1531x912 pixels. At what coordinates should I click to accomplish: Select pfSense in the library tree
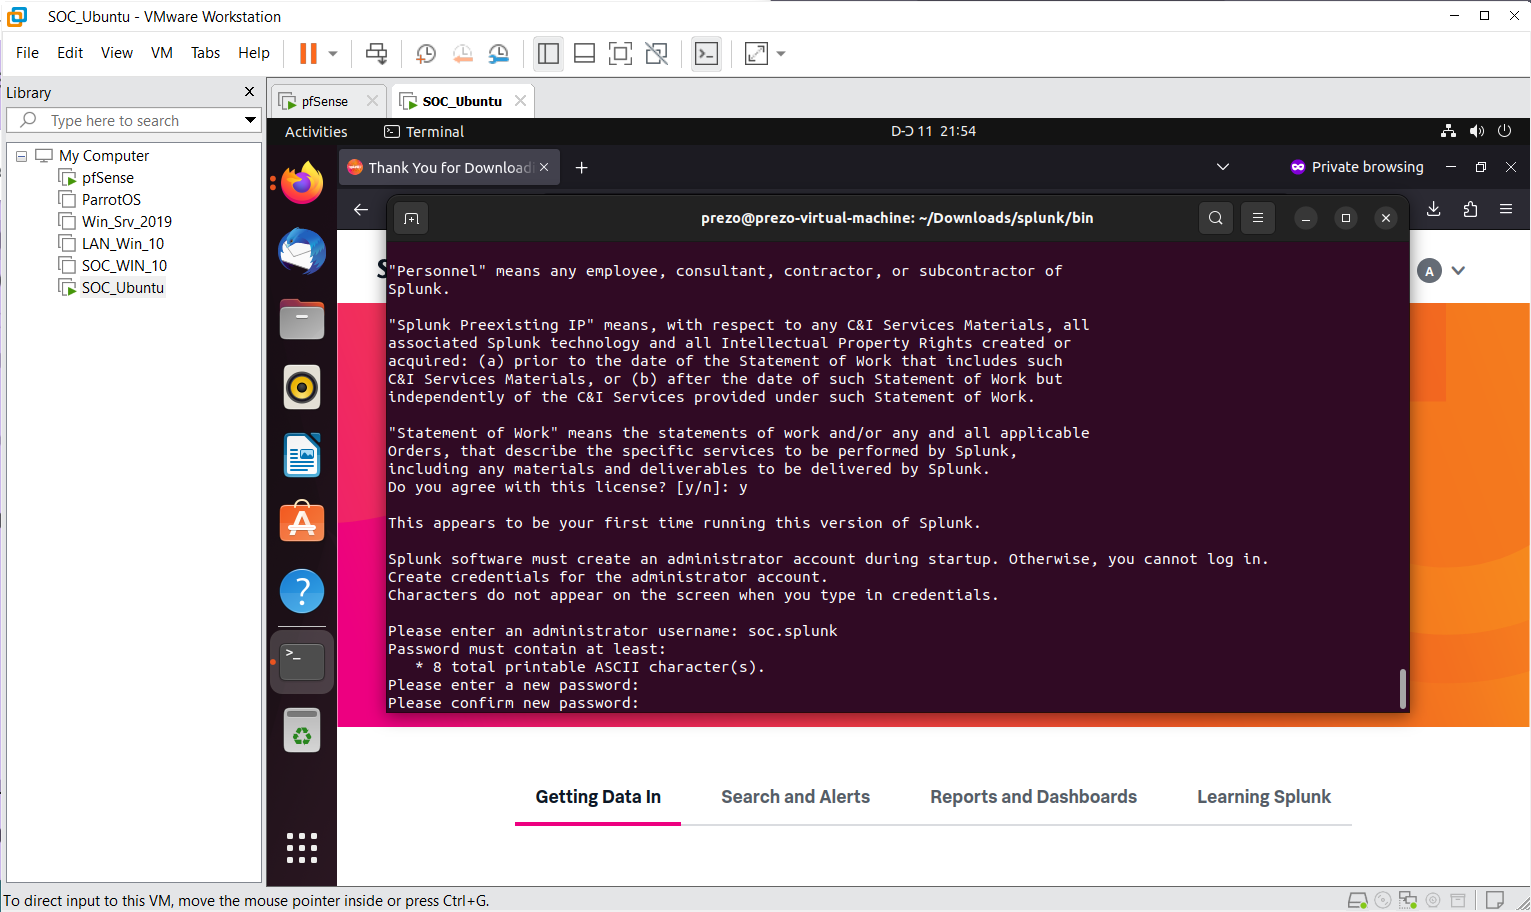tap(107, 178)
